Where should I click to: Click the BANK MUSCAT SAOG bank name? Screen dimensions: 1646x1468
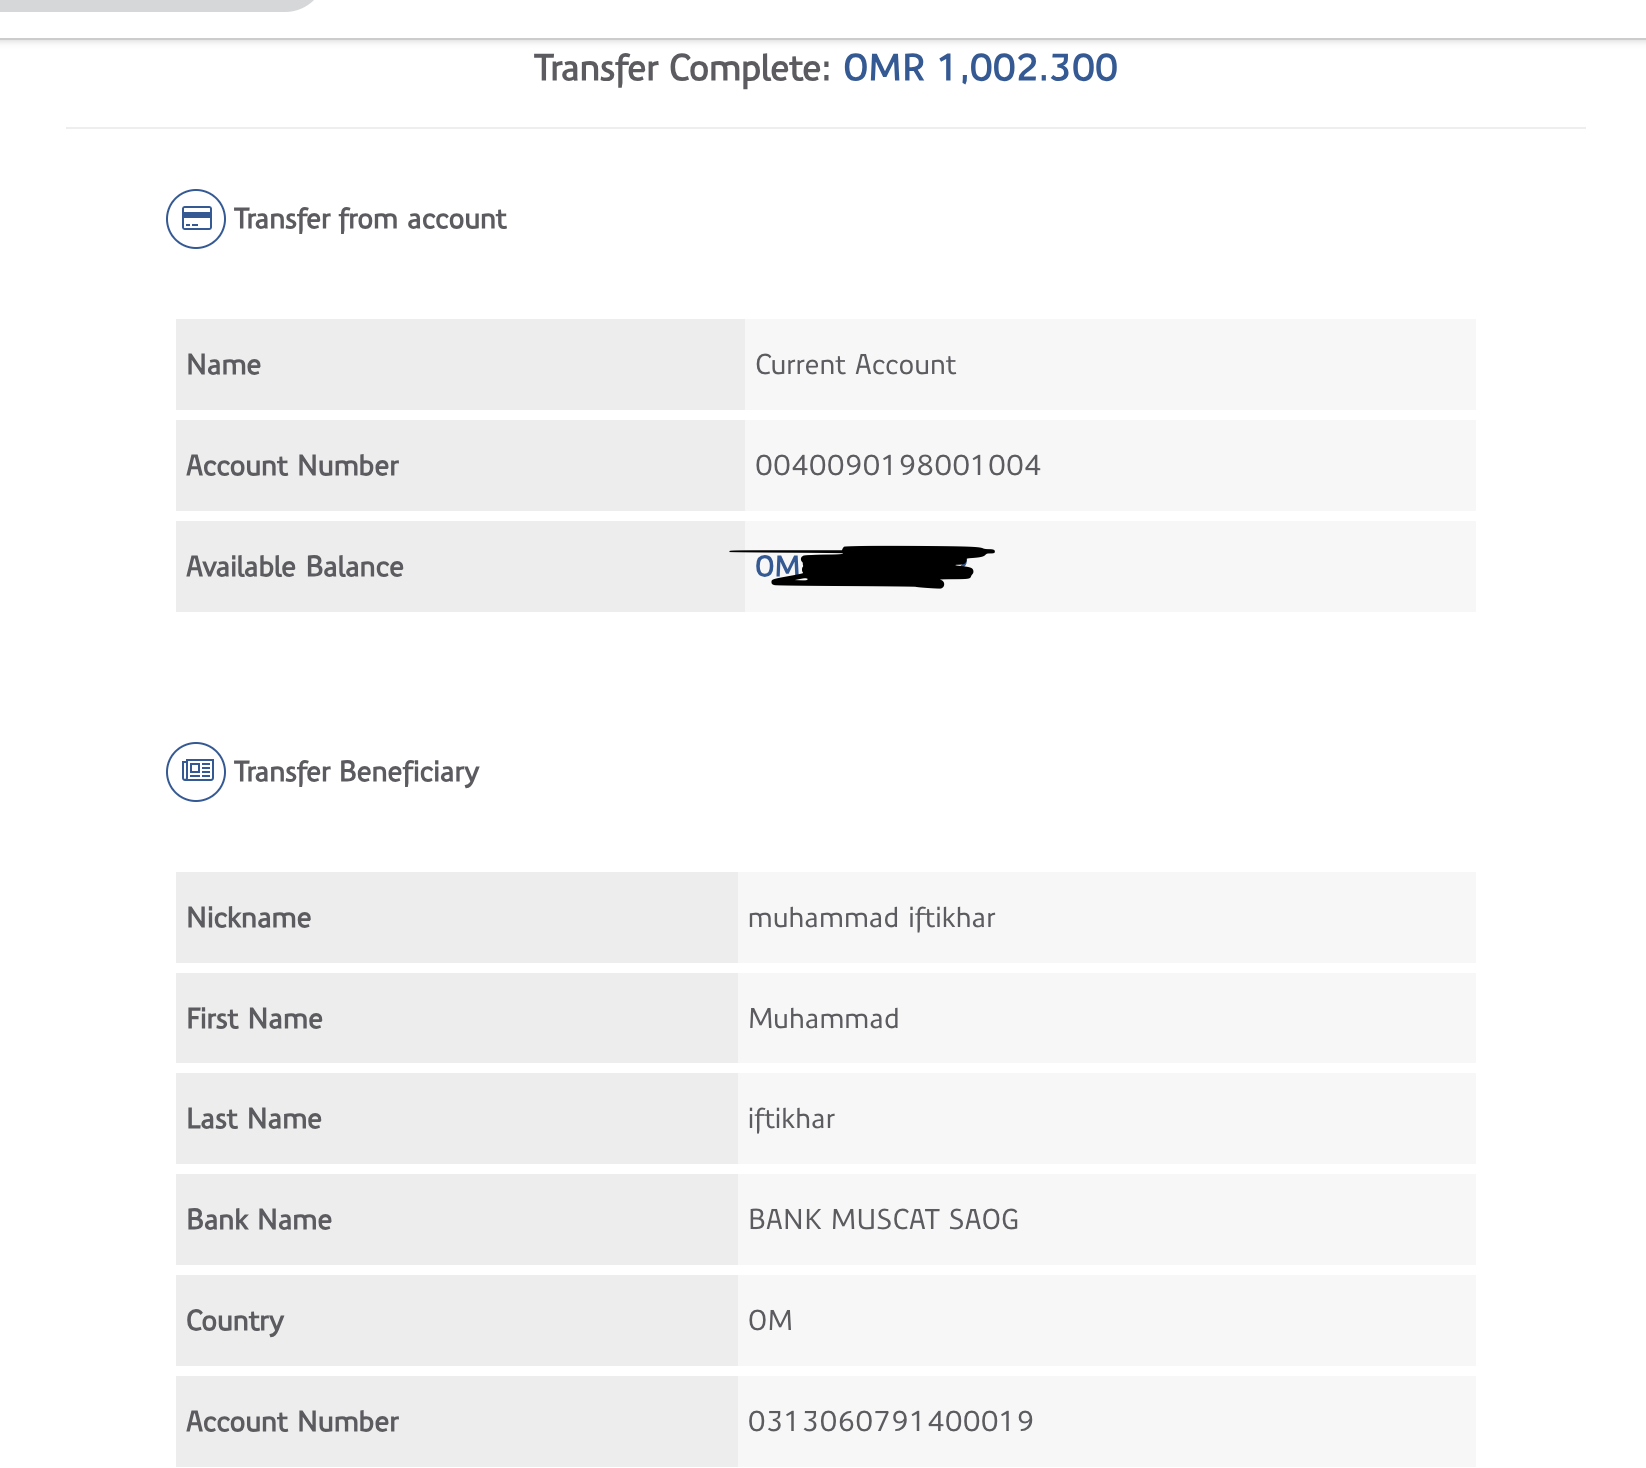(883, 1220)
